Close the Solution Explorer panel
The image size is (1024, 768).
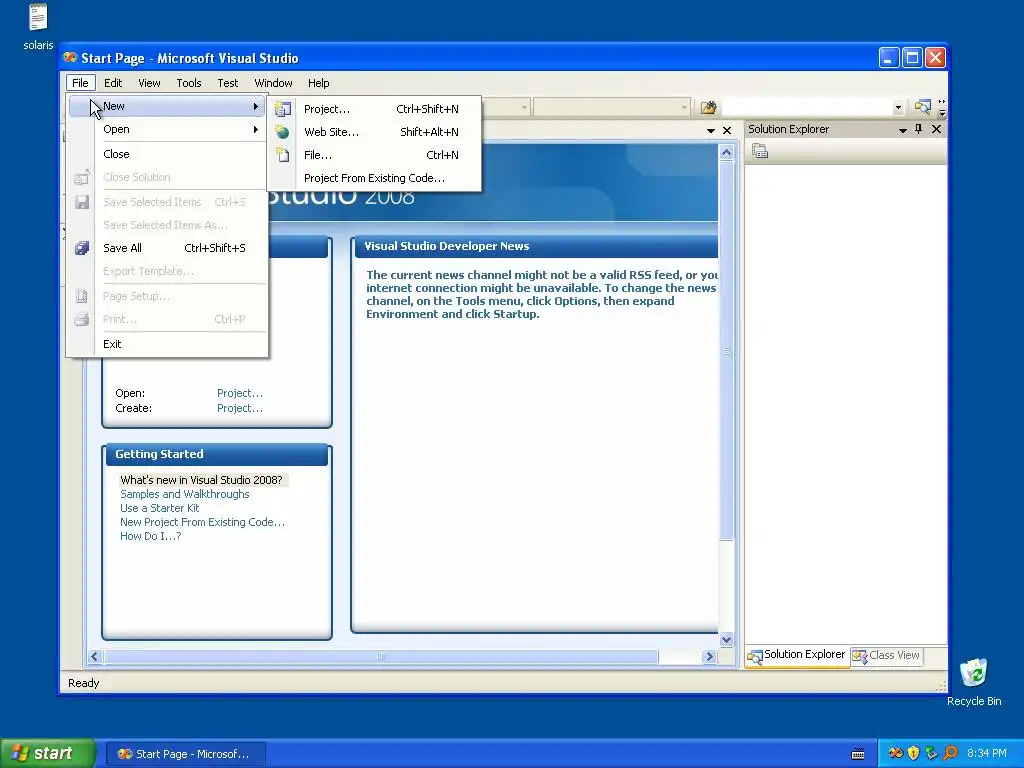tap(936, 129)
